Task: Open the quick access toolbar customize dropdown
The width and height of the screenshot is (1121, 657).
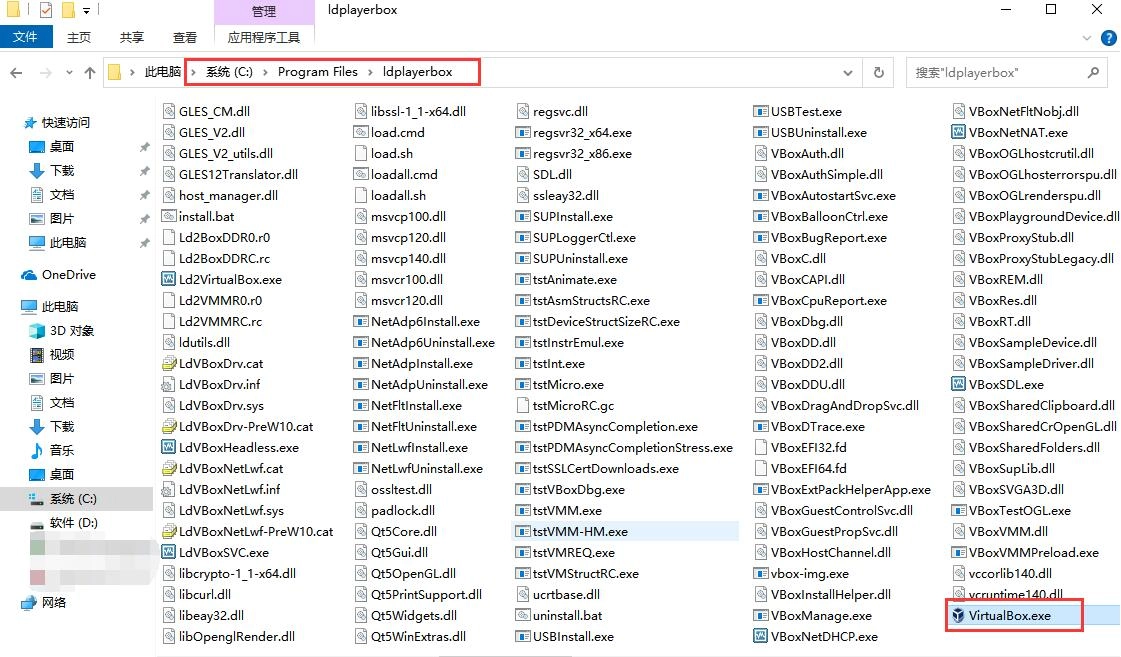Action: pyautogui.click(x=87, y=11)
